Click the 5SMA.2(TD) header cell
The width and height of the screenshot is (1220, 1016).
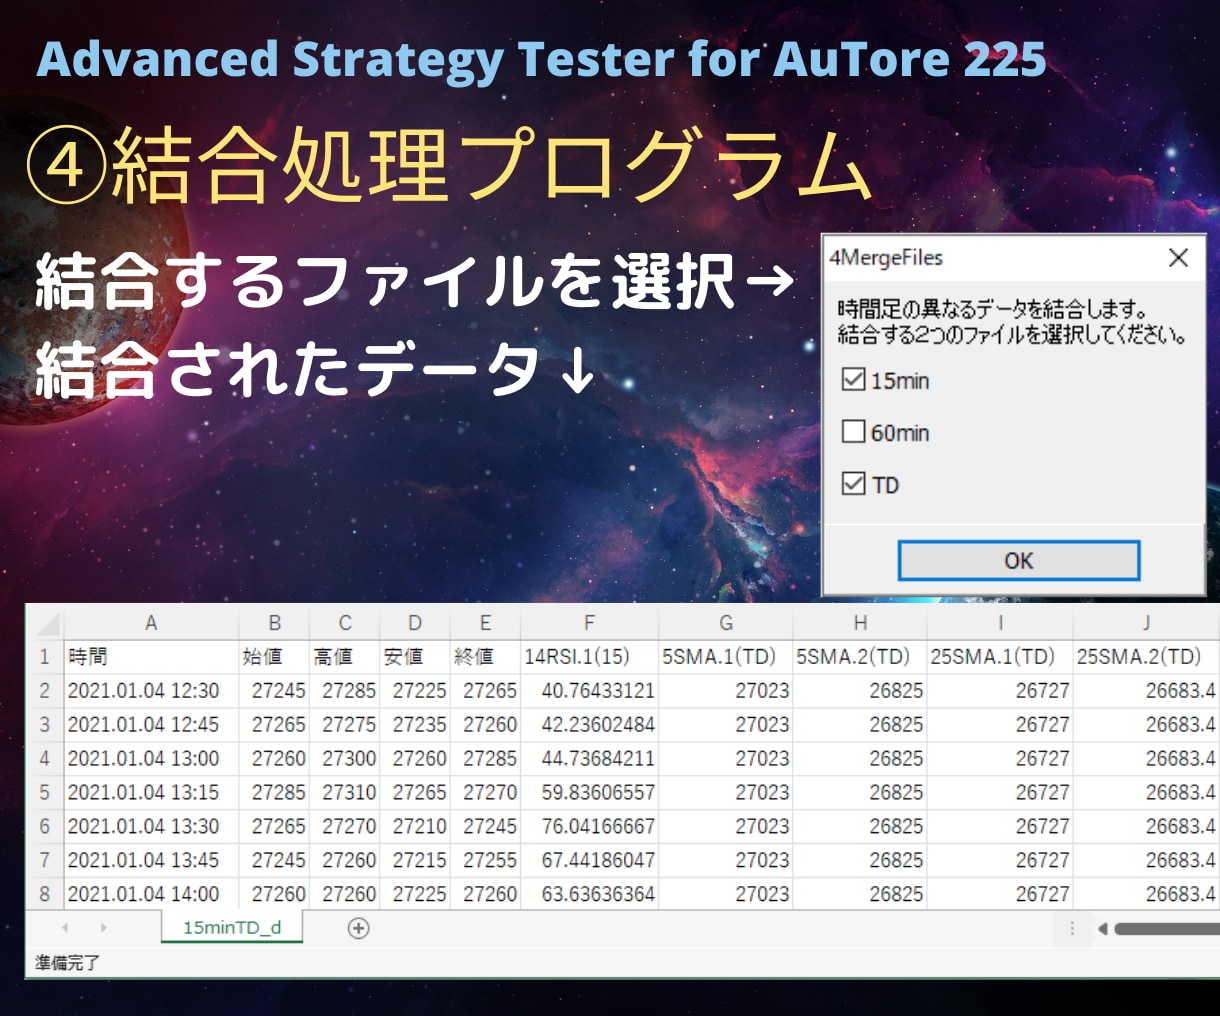point(860,656)
